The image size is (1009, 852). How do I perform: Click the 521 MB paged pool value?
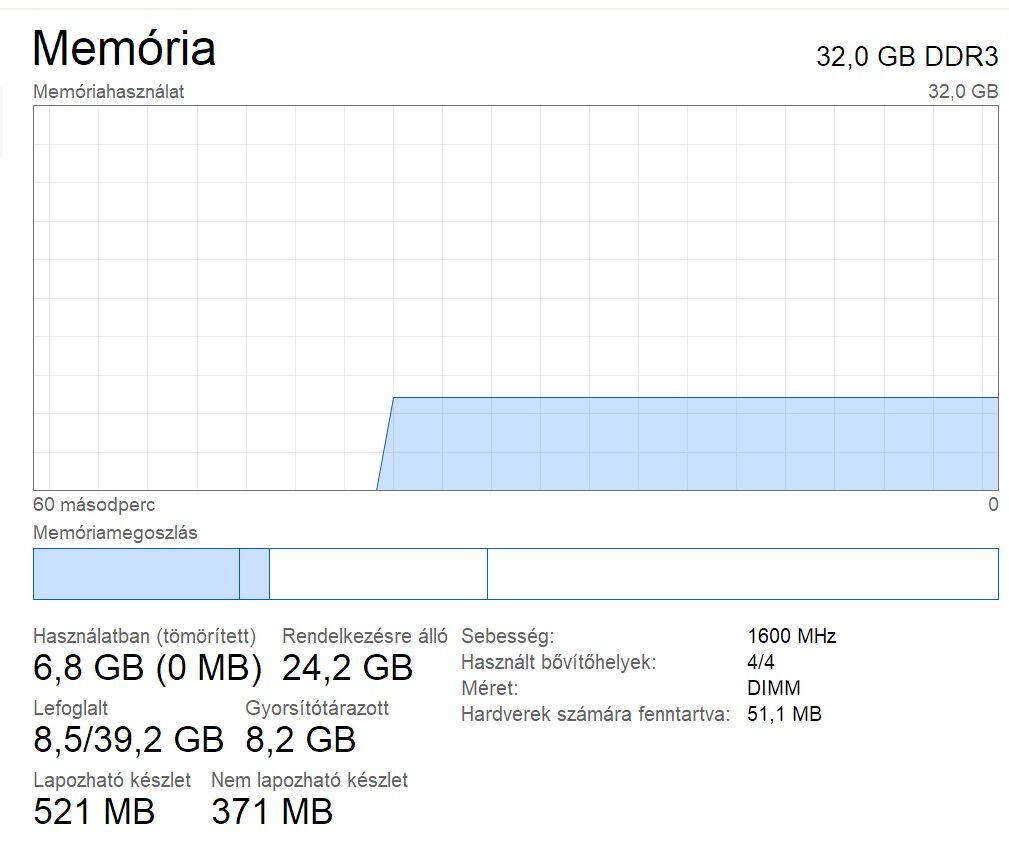[x=94, y=811]
